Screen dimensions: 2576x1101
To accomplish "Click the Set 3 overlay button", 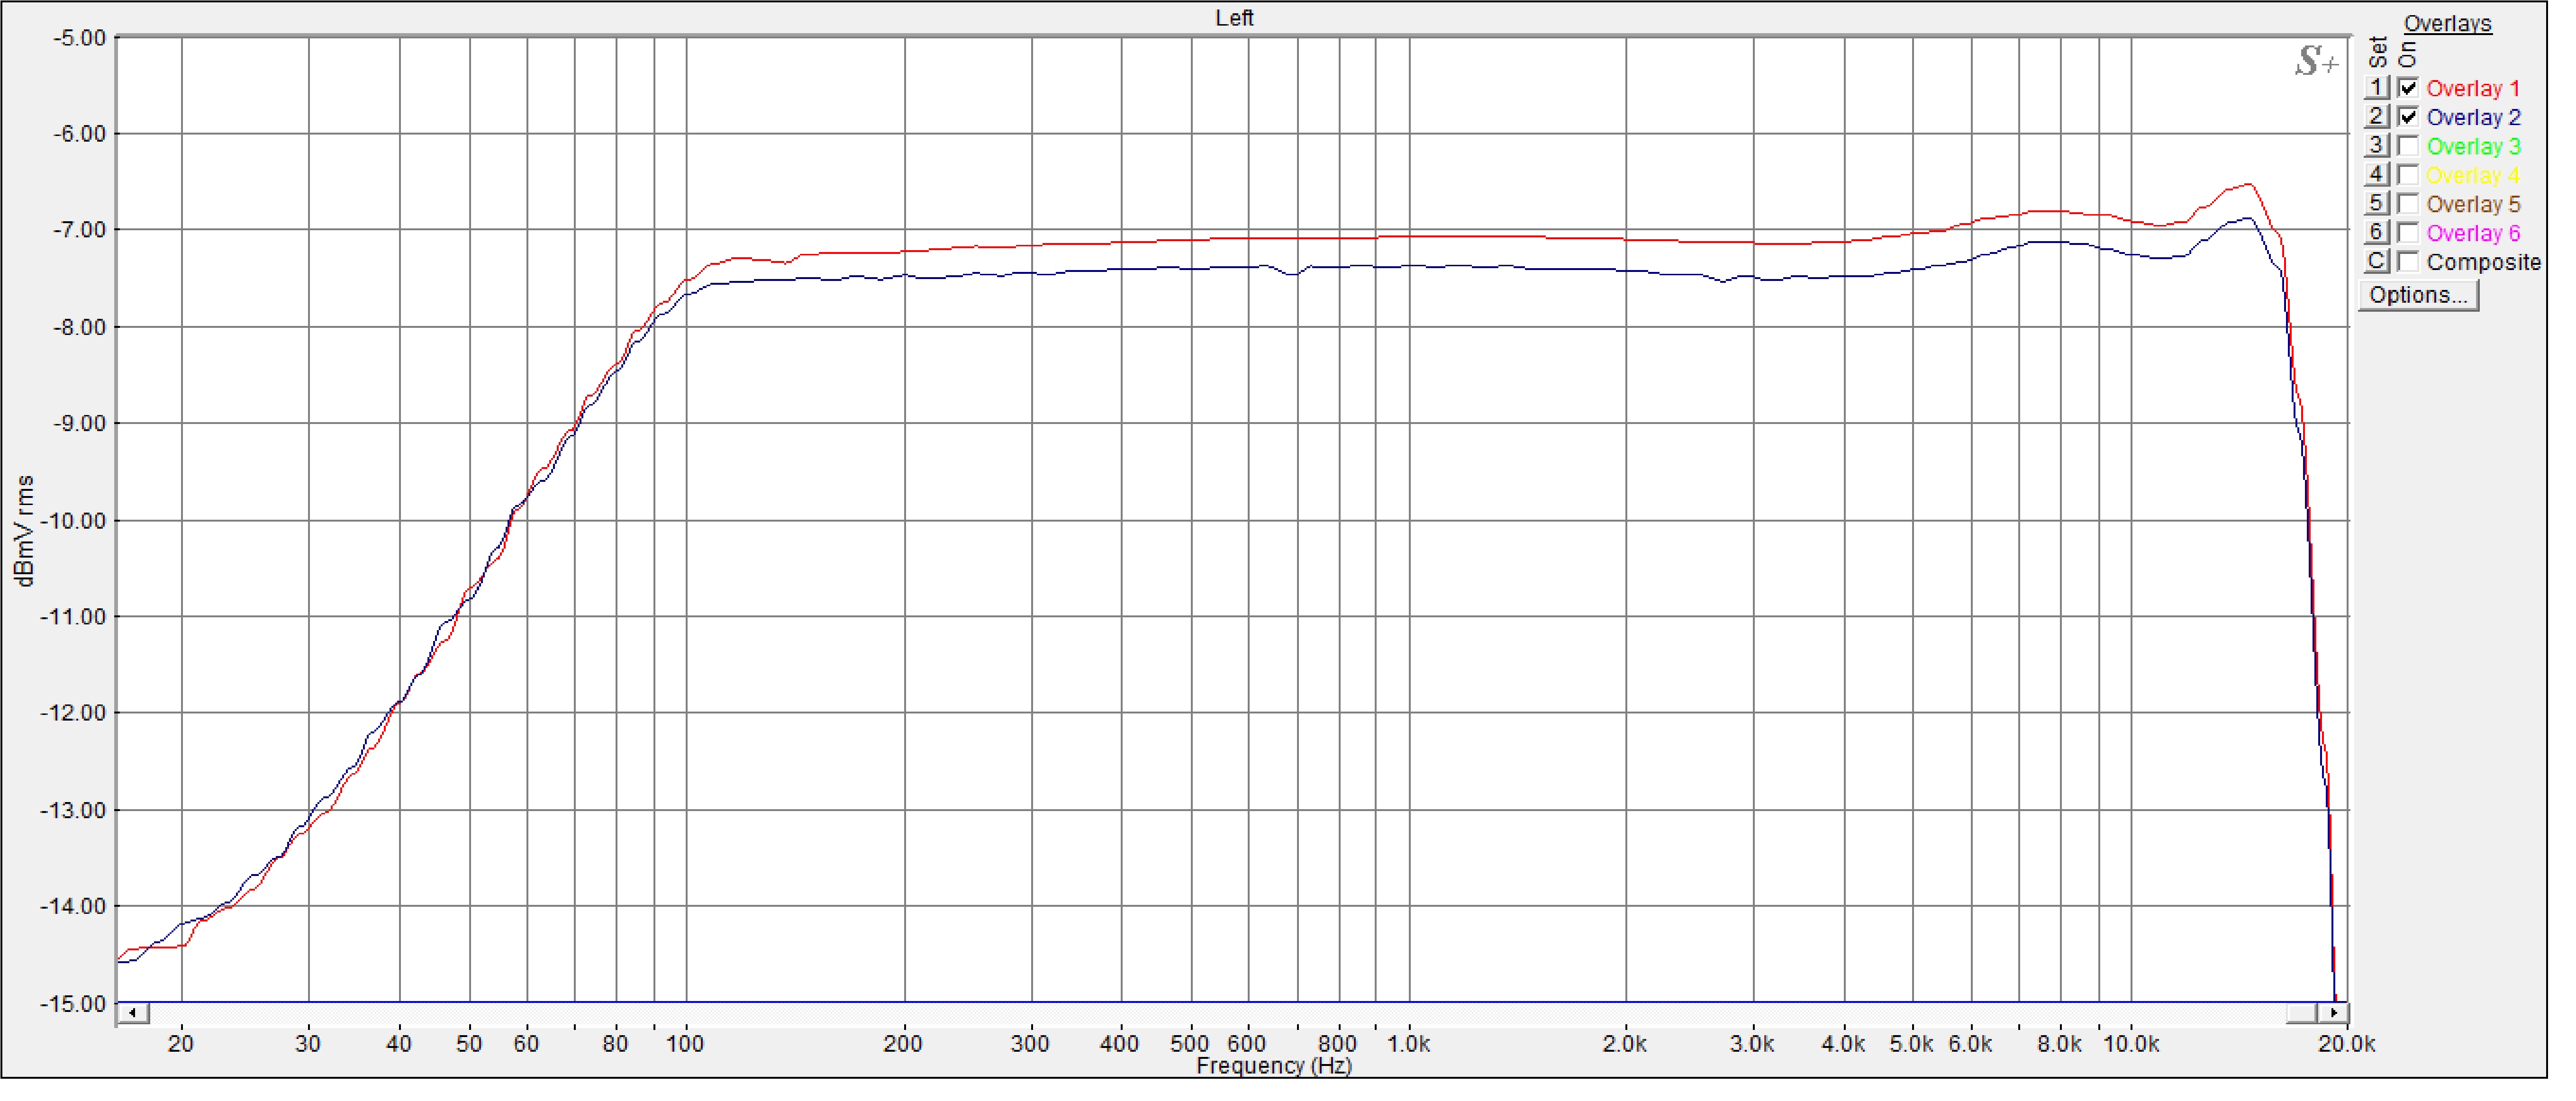I will tap(2377, 146).
